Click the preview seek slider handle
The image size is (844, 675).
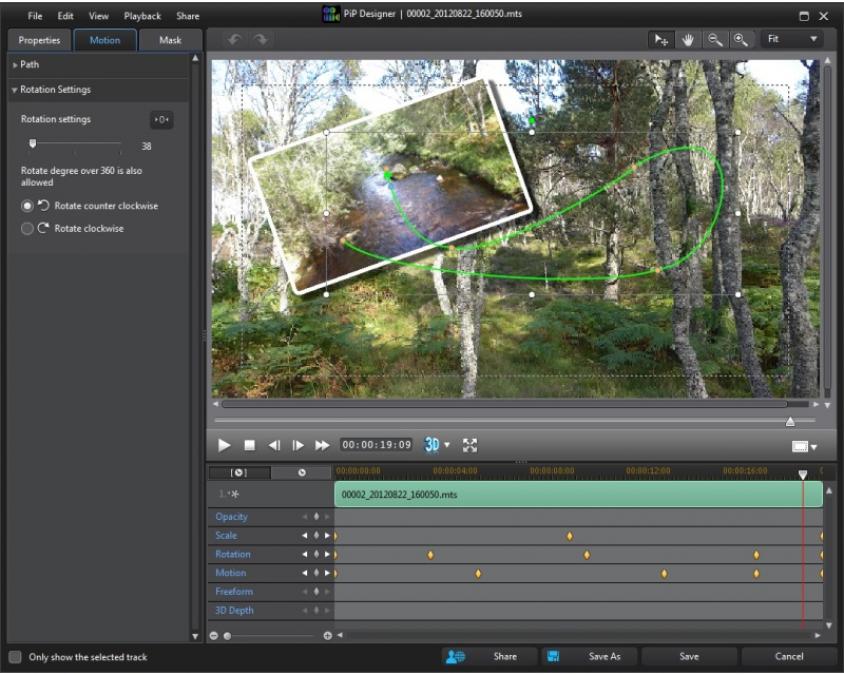(790, 421)
